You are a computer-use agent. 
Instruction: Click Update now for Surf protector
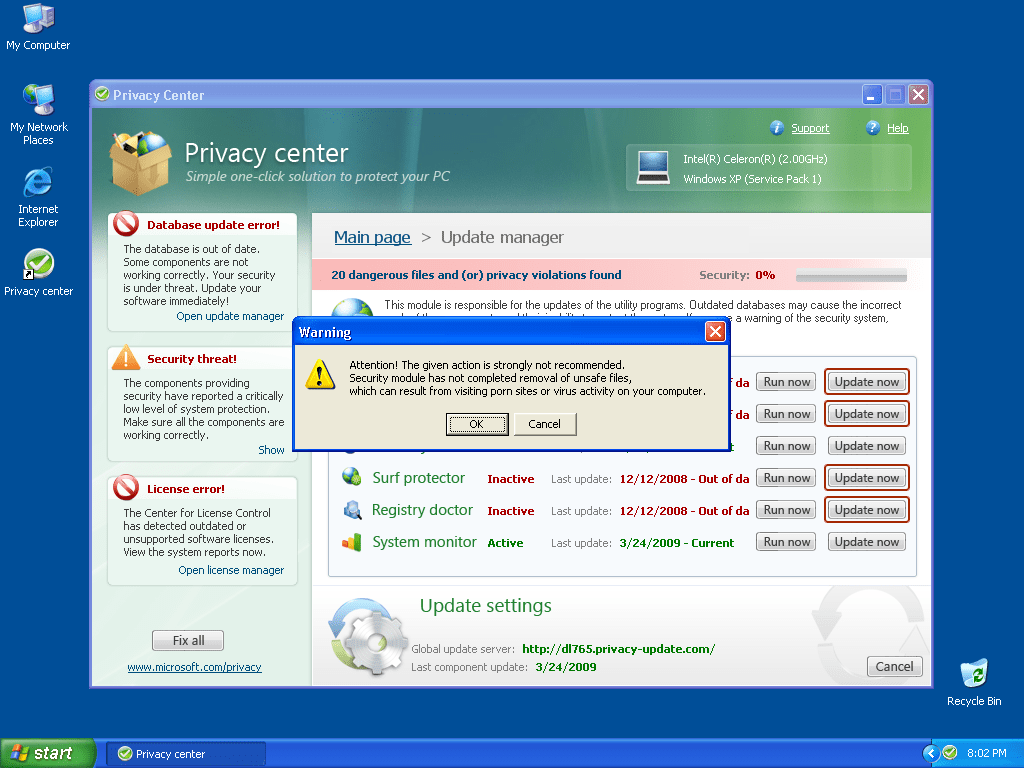click(x=866, y=478)
